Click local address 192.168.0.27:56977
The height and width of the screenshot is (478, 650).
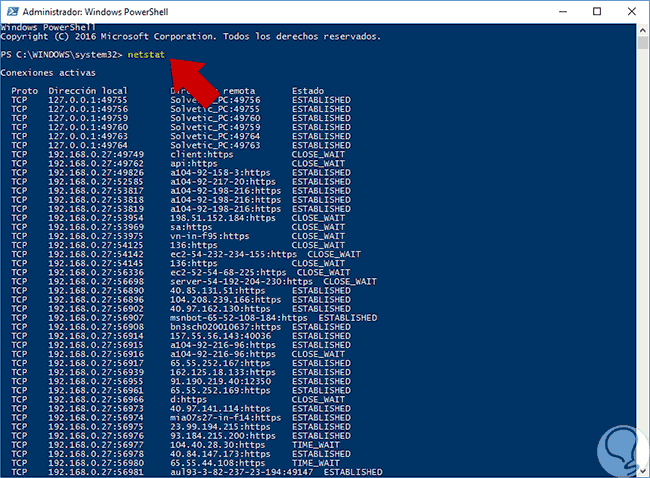pyautogui.click(x=96, y=446)
